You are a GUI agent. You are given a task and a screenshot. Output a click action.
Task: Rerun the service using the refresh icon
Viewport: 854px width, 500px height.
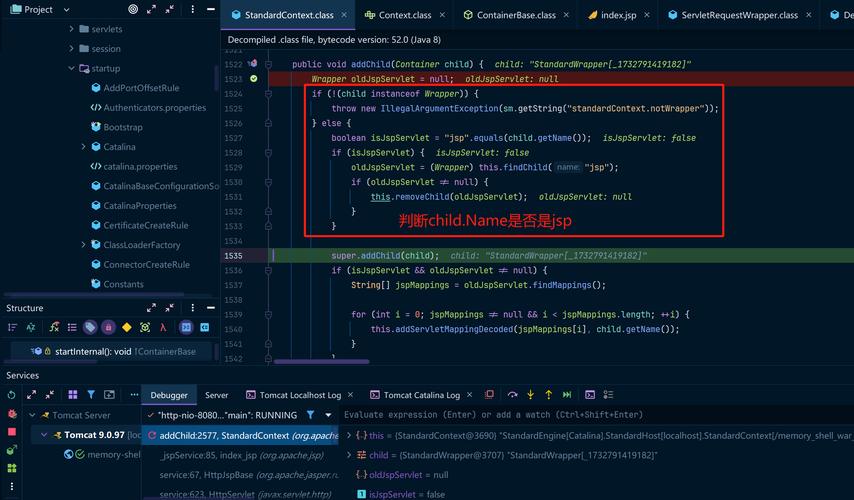12,395
